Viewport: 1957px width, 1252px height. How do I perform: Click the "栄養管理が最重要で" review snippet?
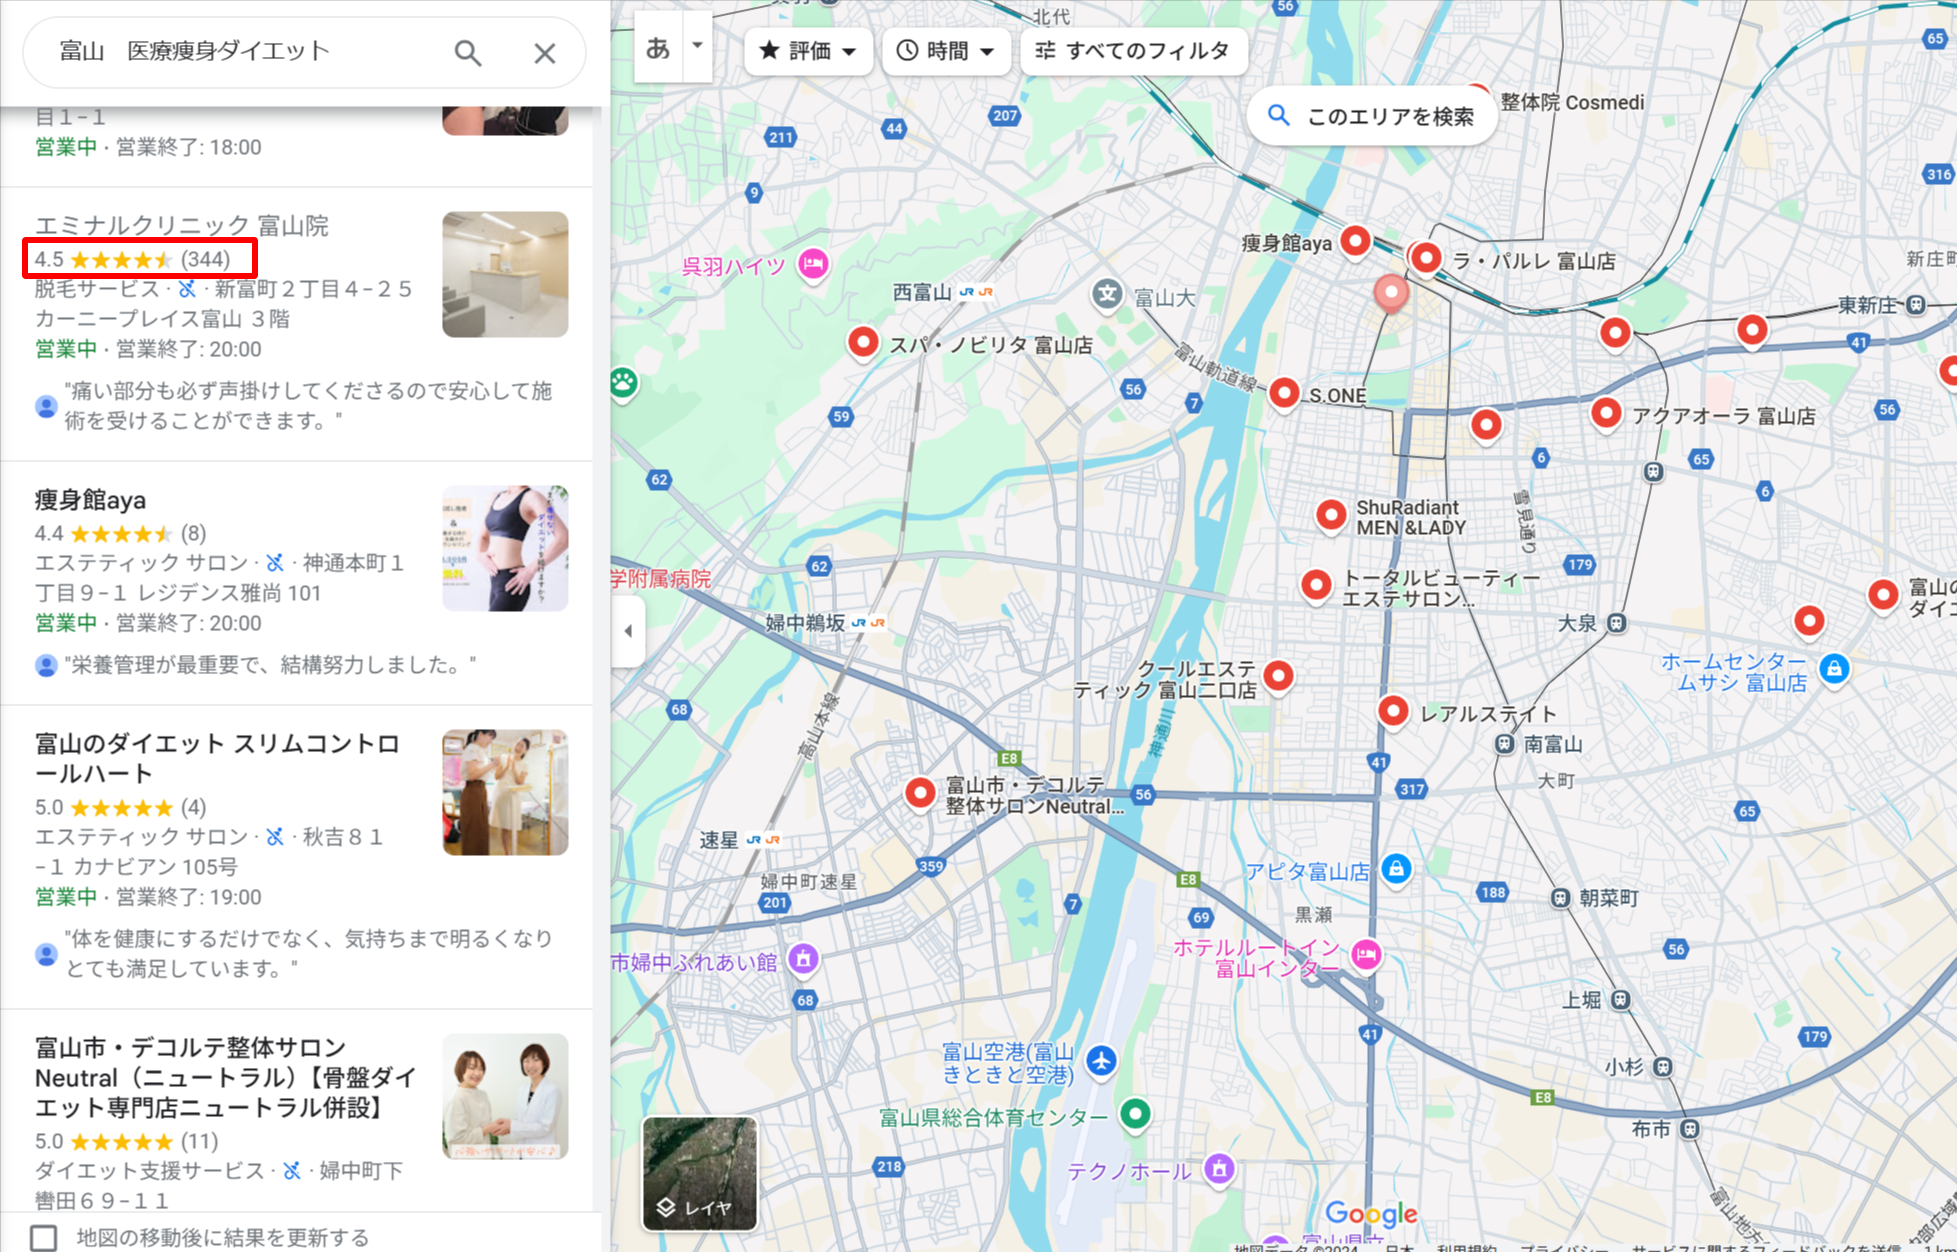(x=270, y=665)
